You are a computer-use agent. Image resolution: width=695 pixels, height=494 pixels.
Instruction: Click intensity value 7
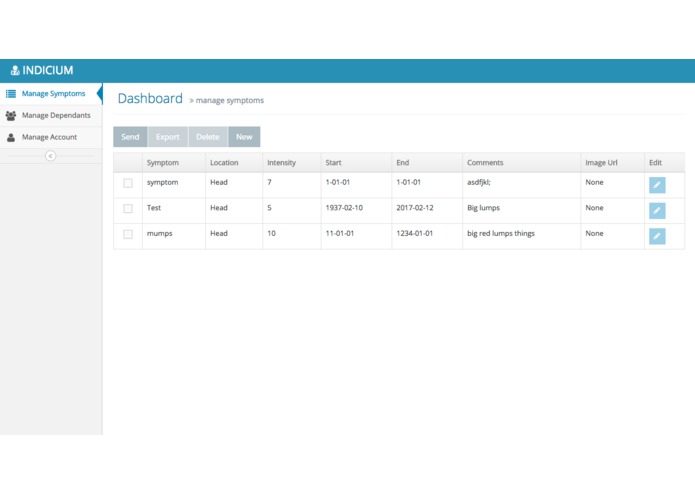269,182
